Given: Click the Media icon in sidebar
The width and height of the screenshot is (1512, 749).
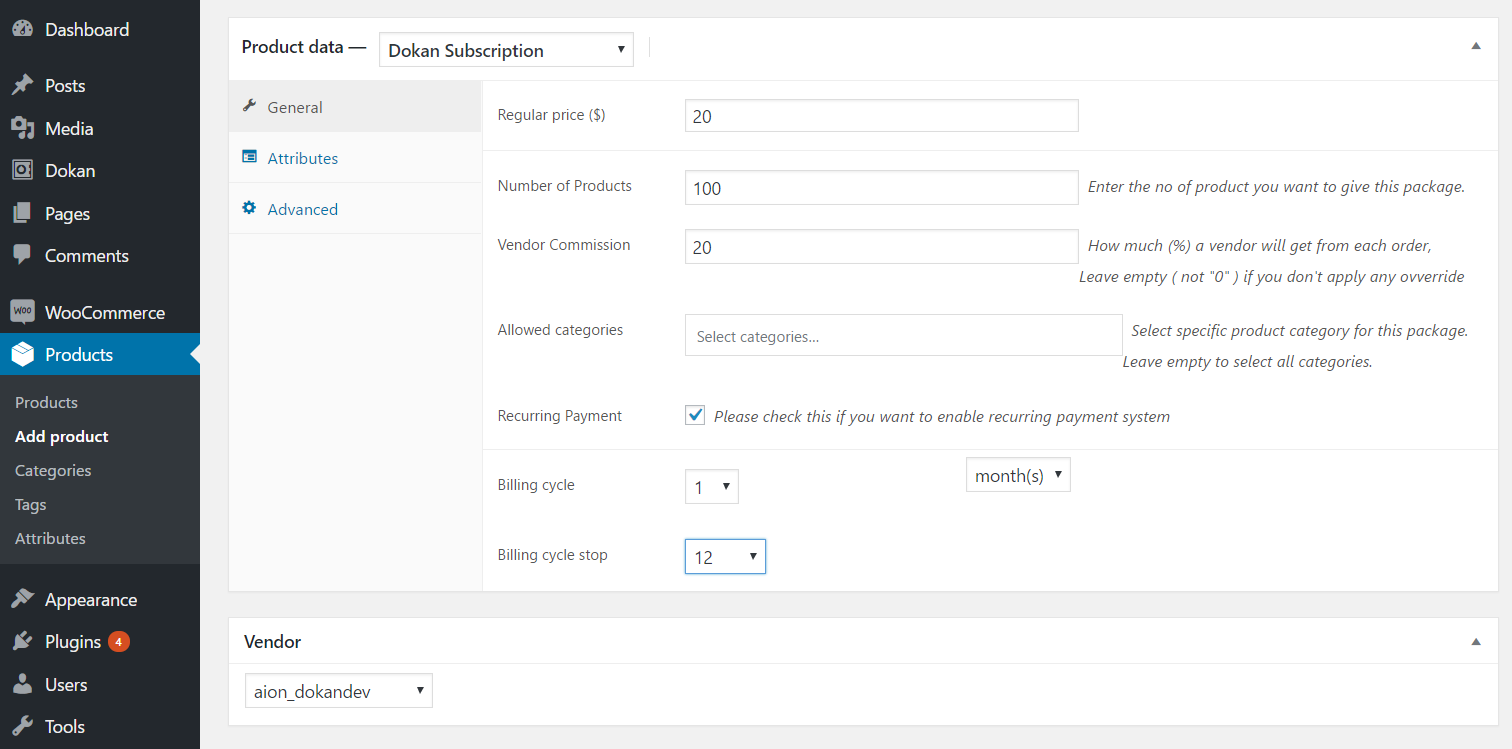Looking at the screenshot, I should coord(22,128).
